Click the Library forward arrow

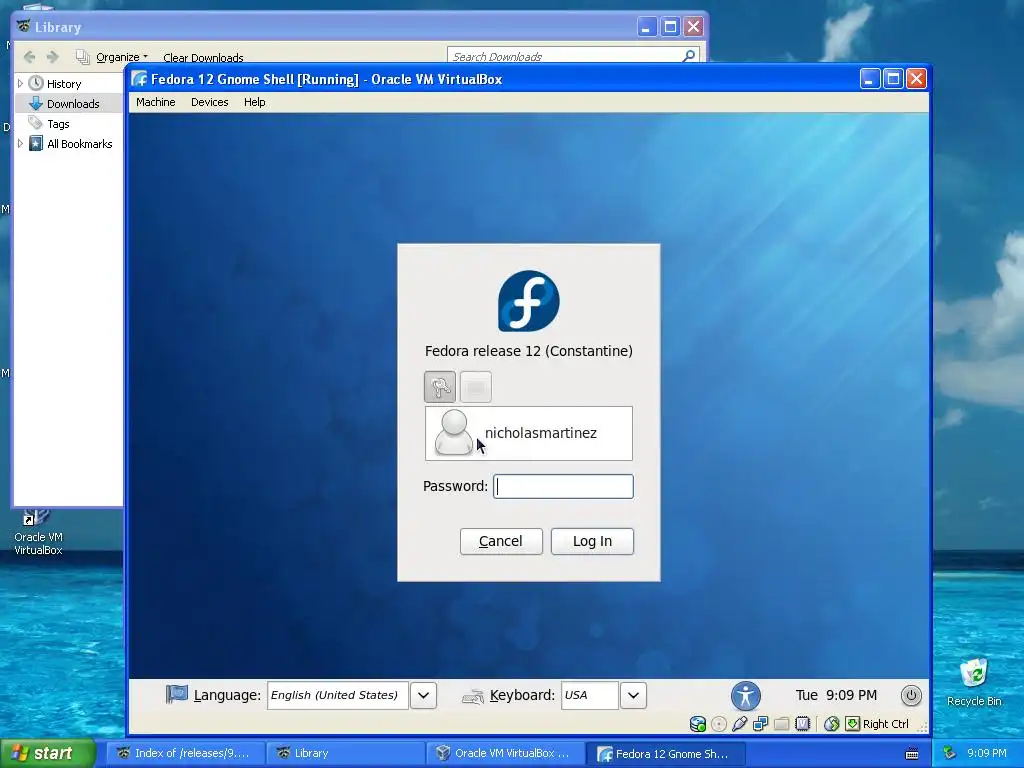coord(53,57)
